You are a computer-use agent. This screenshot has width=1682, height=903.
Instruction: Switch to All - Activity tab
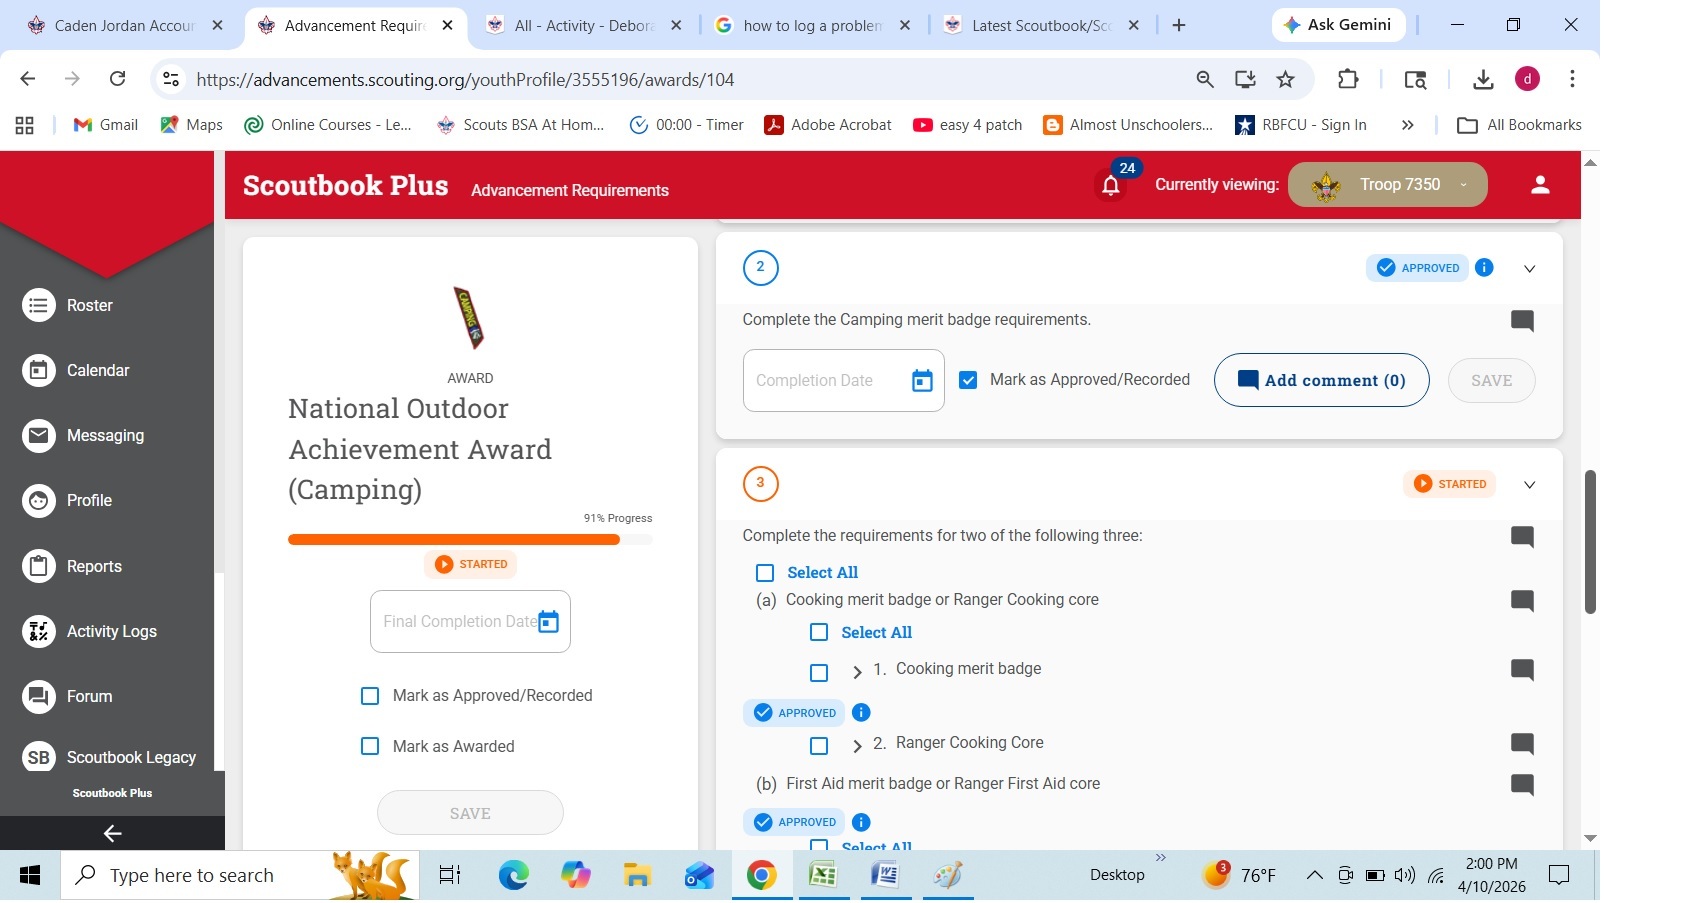tap(585, 25)
